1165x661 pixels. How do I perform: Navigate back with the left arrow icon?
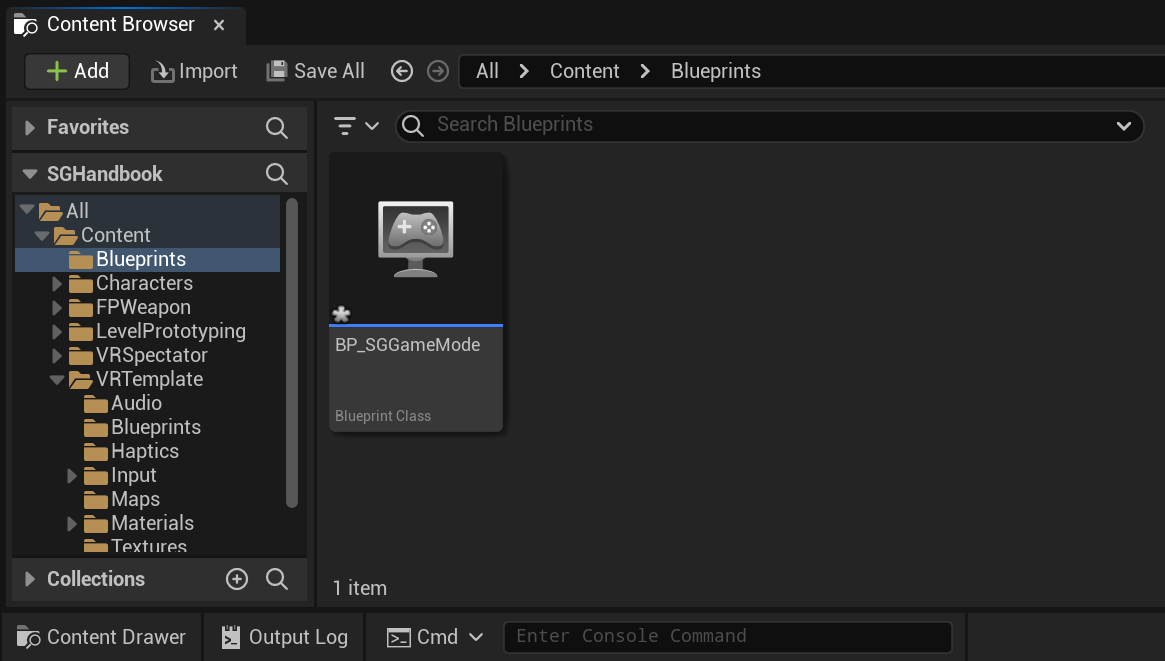click(402, 71)
